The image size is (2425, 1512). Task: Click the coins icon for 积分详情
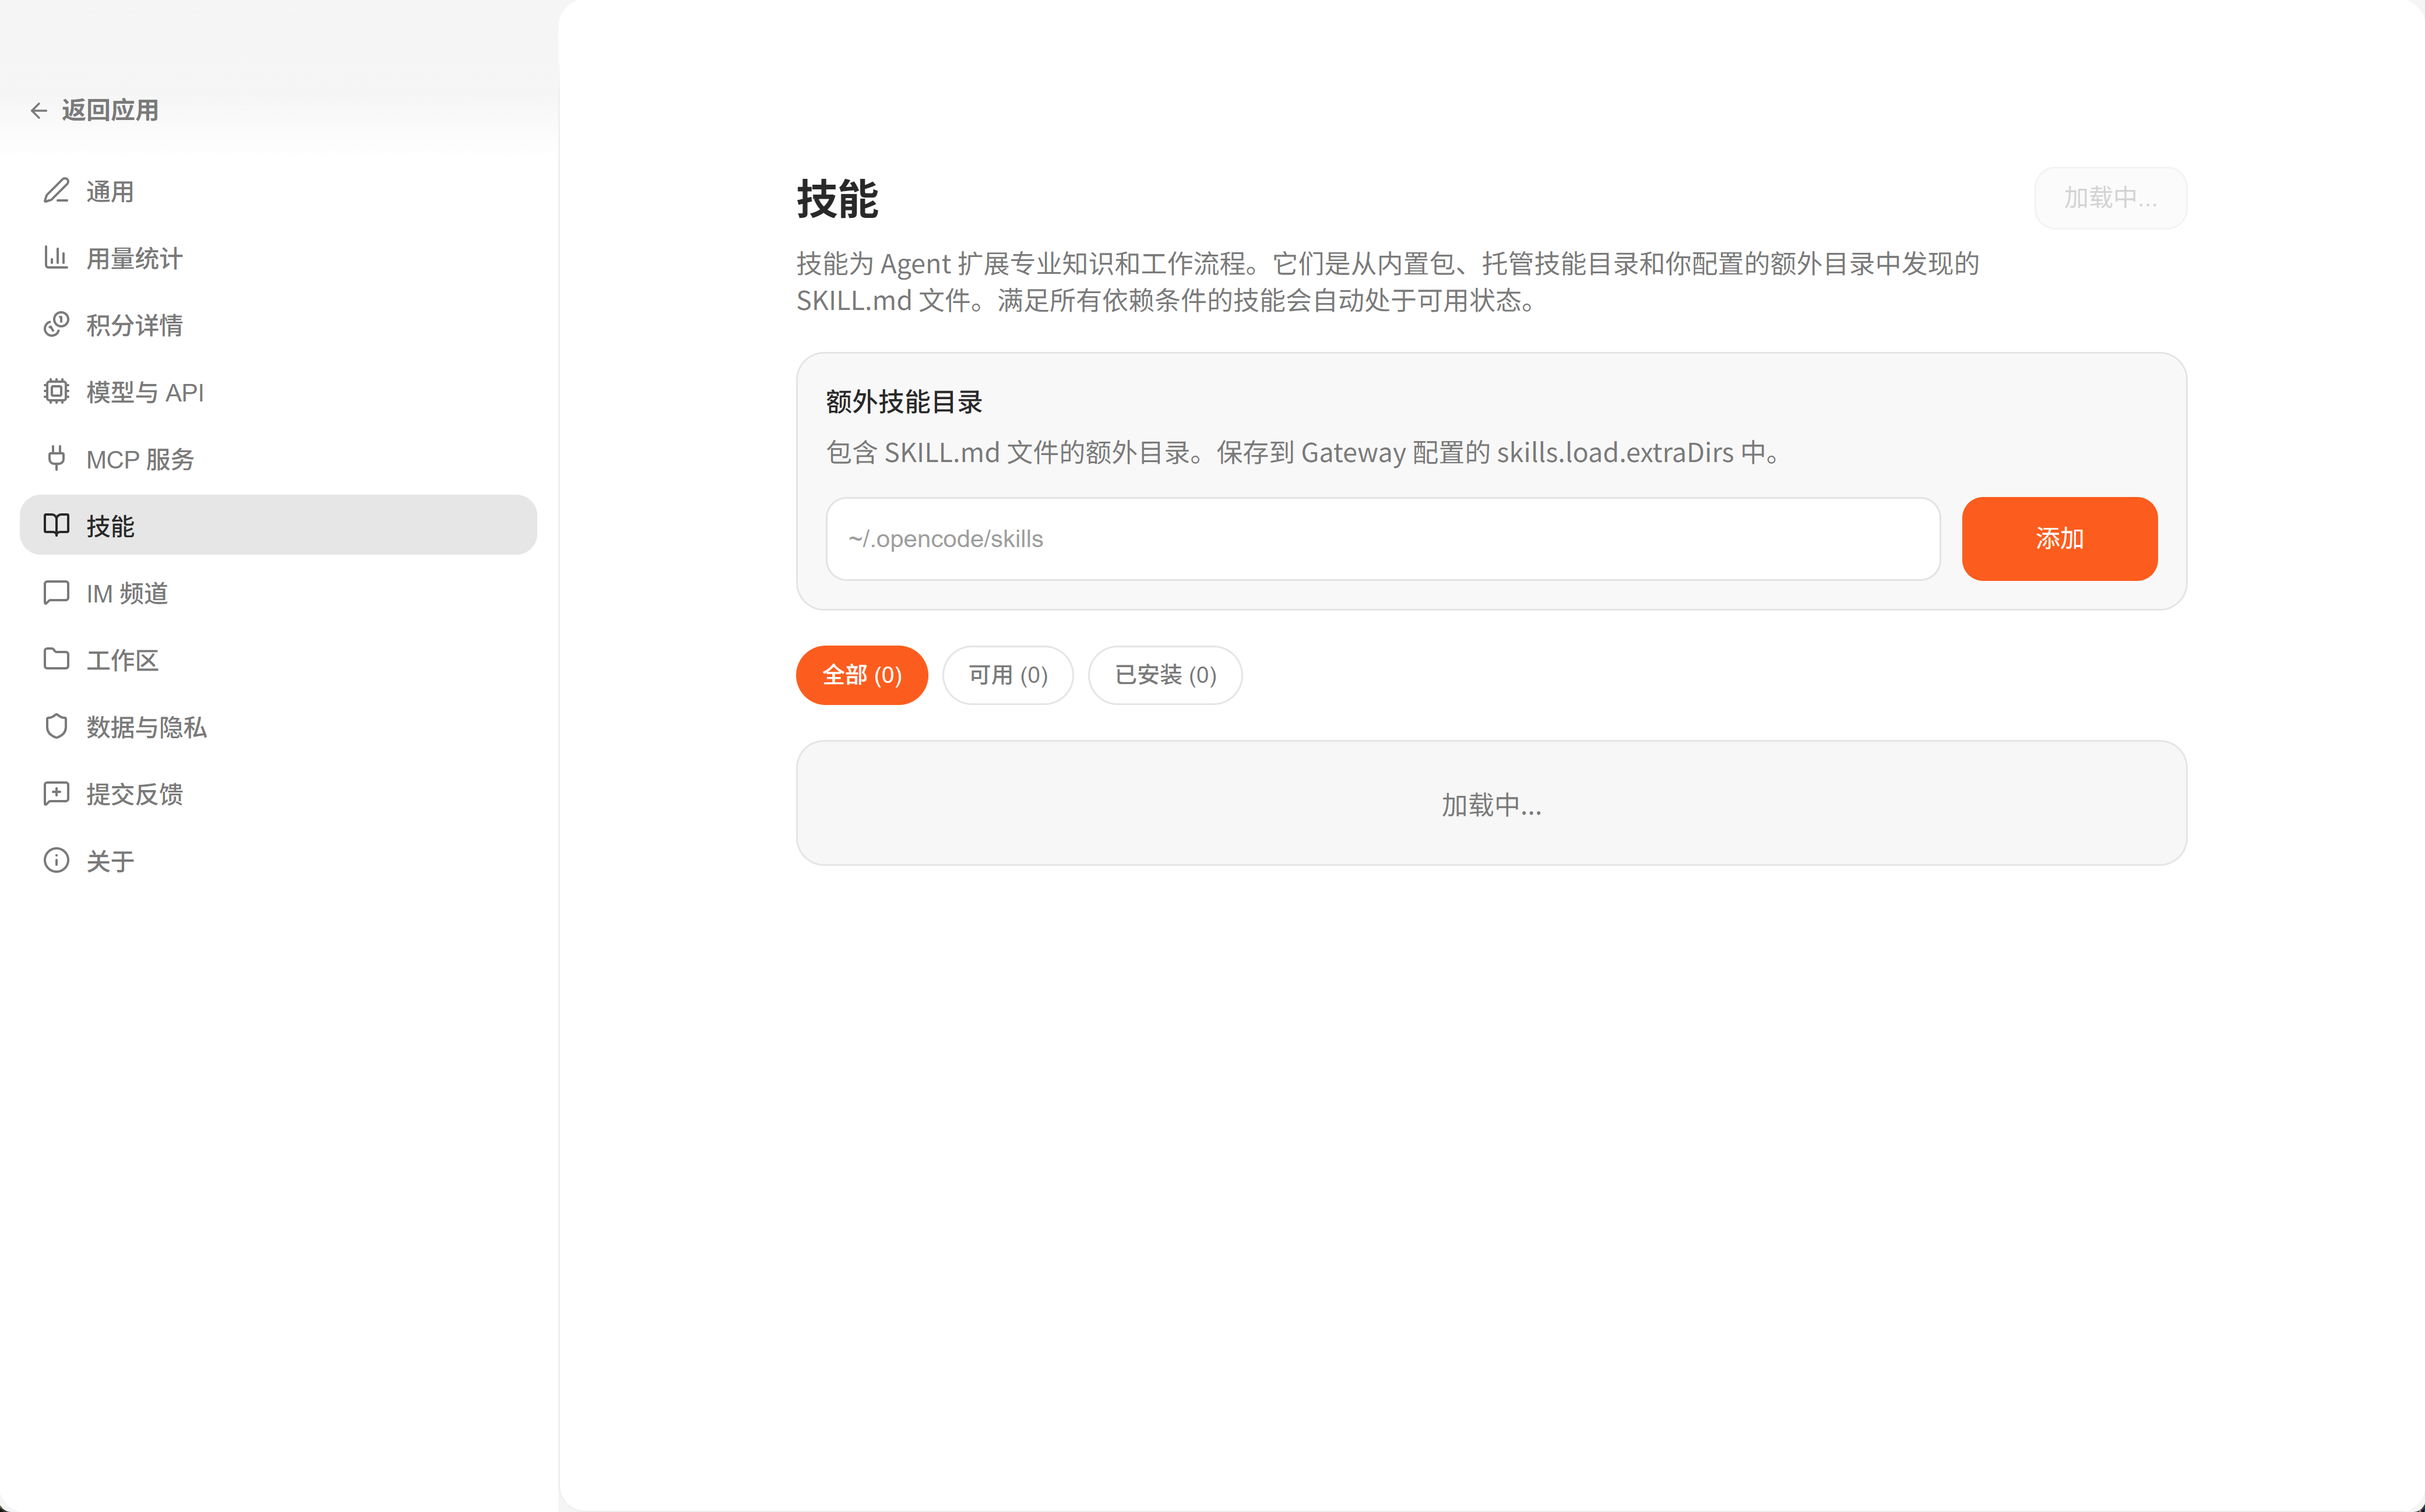[x=56, y=324]
